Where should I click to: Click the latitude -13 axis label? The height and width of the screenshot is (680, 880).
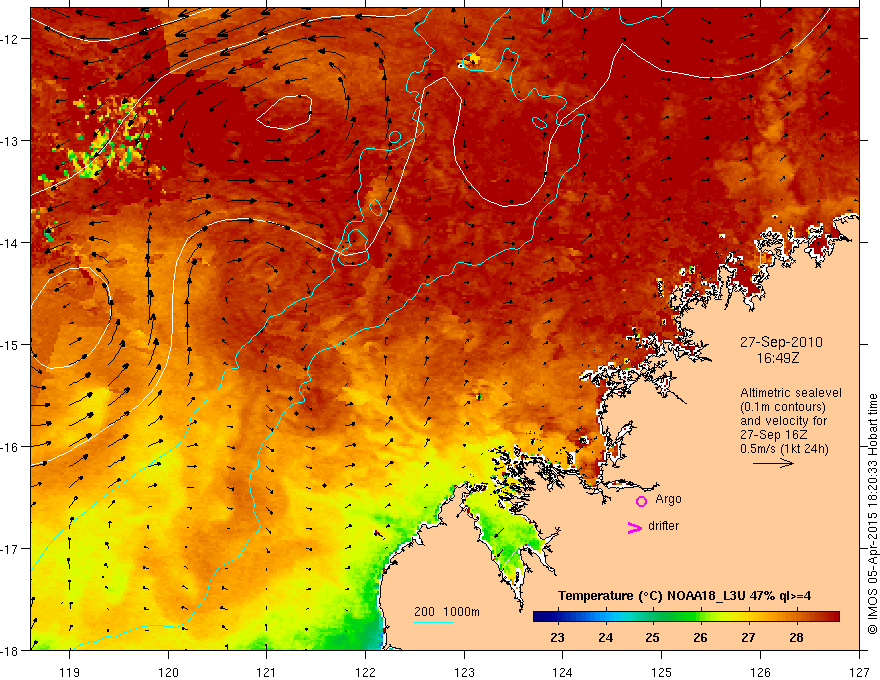point(11,141)
